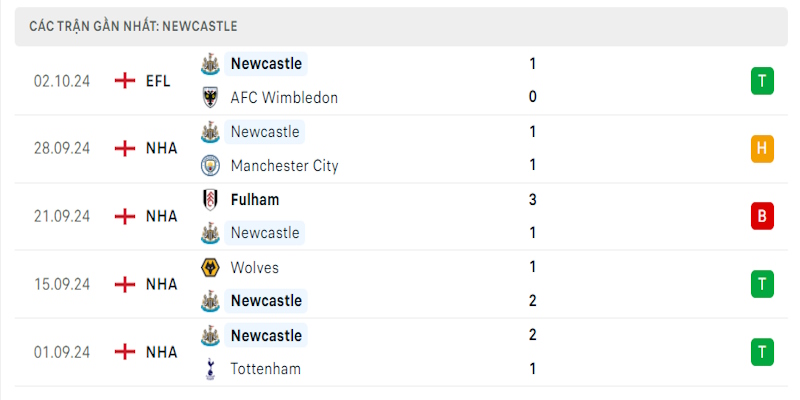Click the green T badge for 02.10.24
This screenshot has height=400, width=800.
point(762,81)
